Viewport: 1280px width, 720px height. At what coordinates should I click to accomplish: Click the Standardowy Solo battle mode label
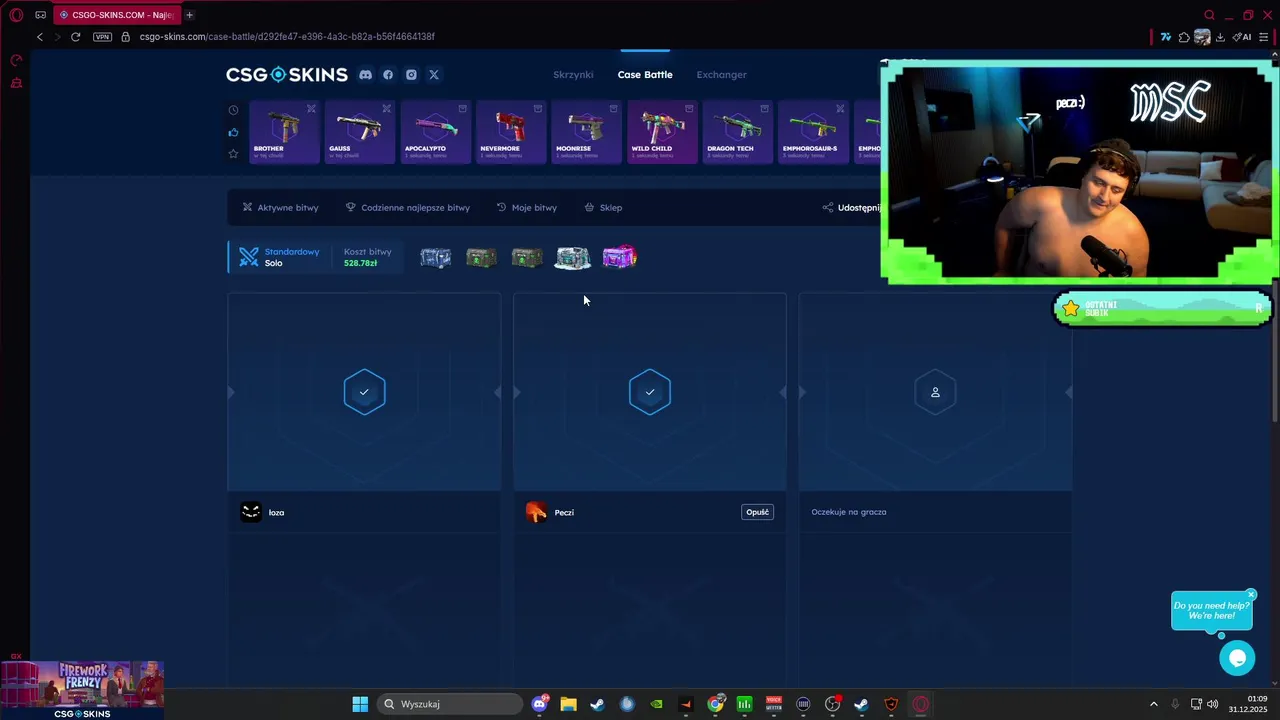tap(280, 257)
